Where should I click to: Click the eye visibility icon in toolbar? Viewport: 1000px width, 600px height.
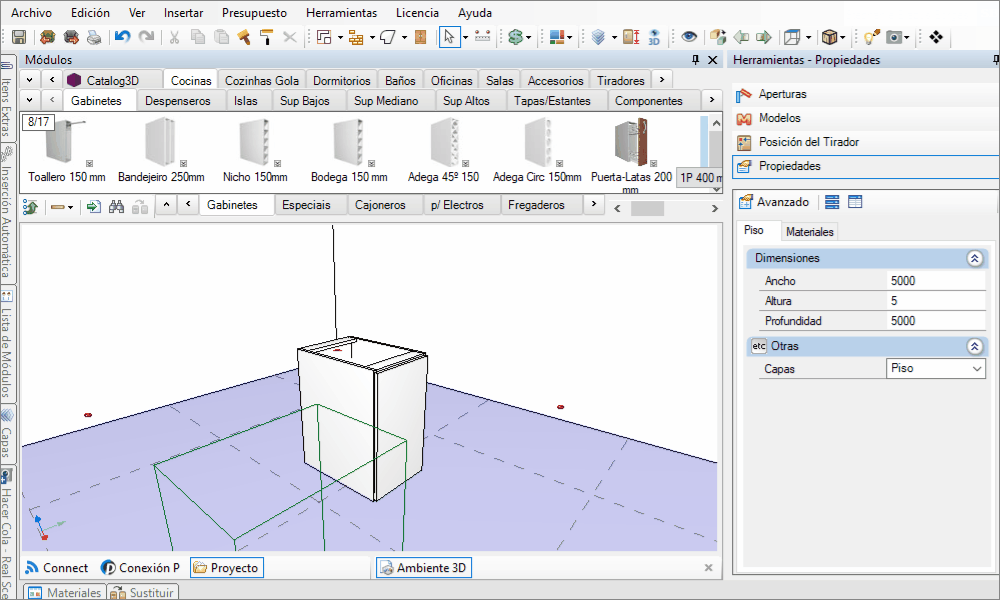coord(689,37)
